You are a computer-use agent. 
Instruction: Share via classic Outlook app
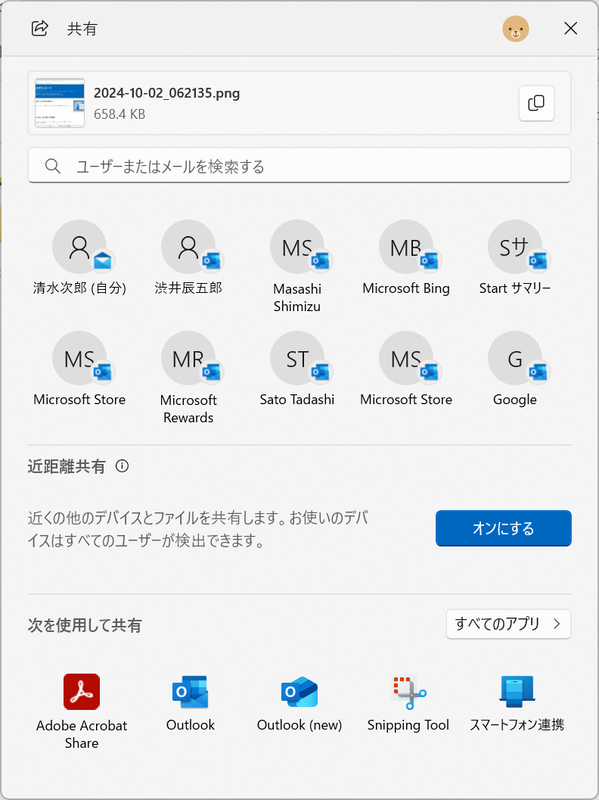tap(190, 703)
